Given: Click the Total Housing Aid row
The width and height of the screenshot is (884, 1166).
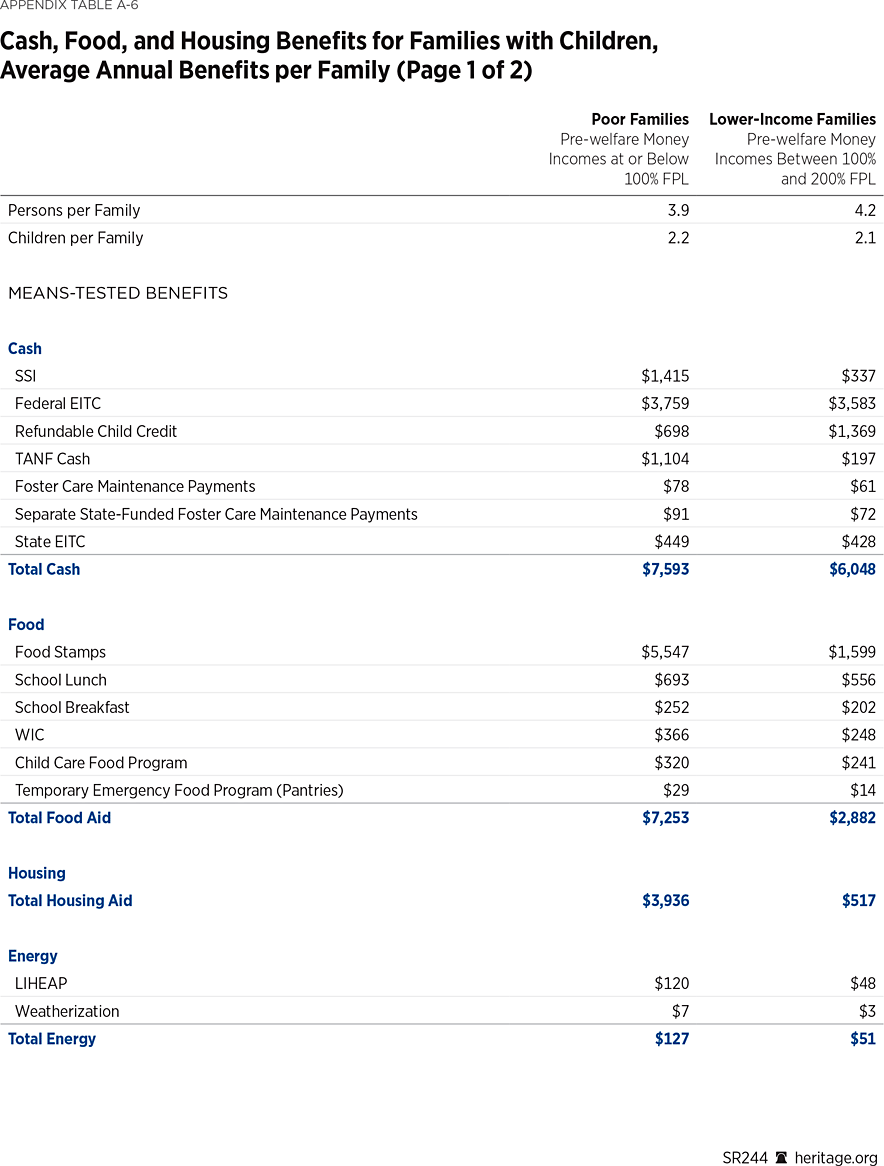Looking at the screenshot, I should point(70,900).
